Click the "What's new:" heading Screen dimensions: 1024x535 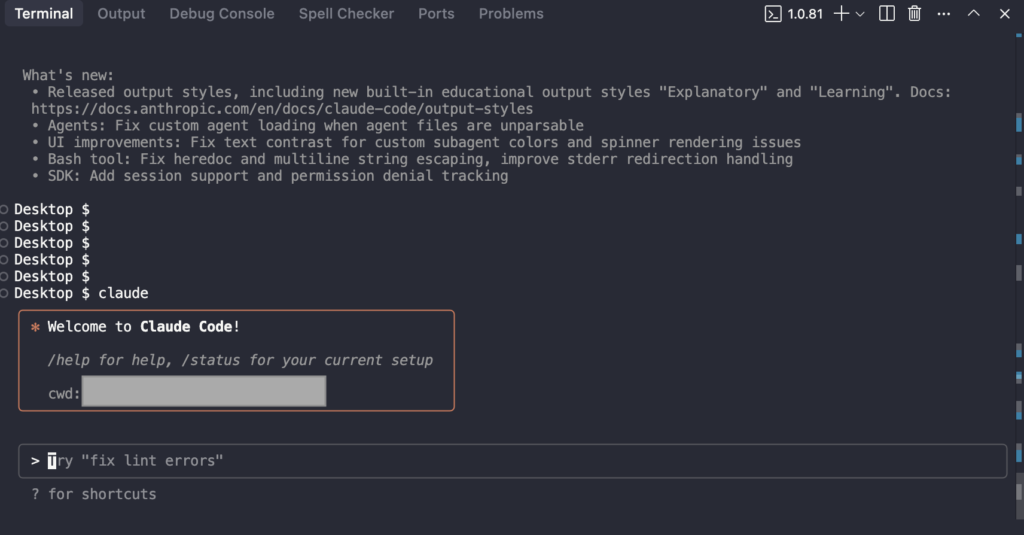tap(68, 76)
